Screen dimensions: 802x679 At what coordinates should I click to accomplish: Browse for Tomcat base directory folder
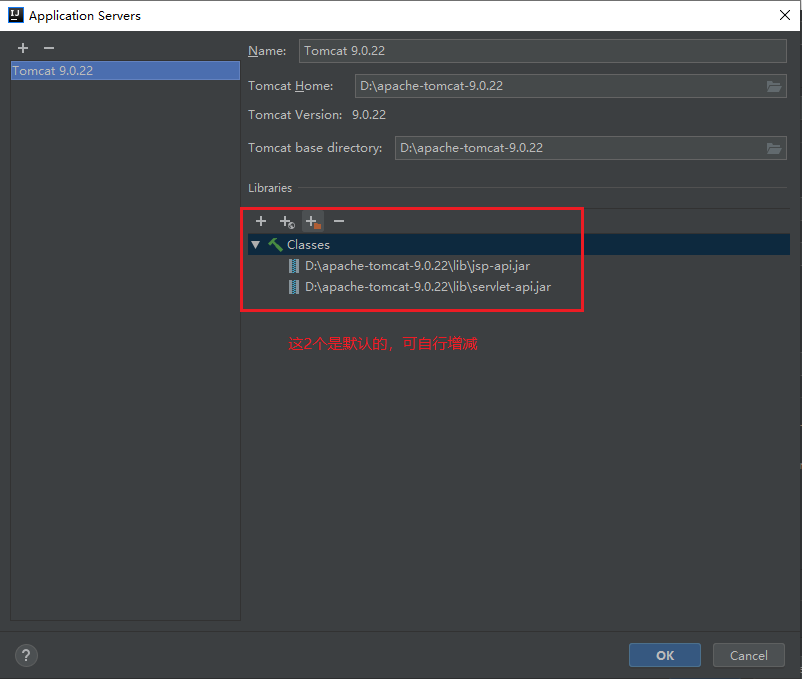coord(774,148)
